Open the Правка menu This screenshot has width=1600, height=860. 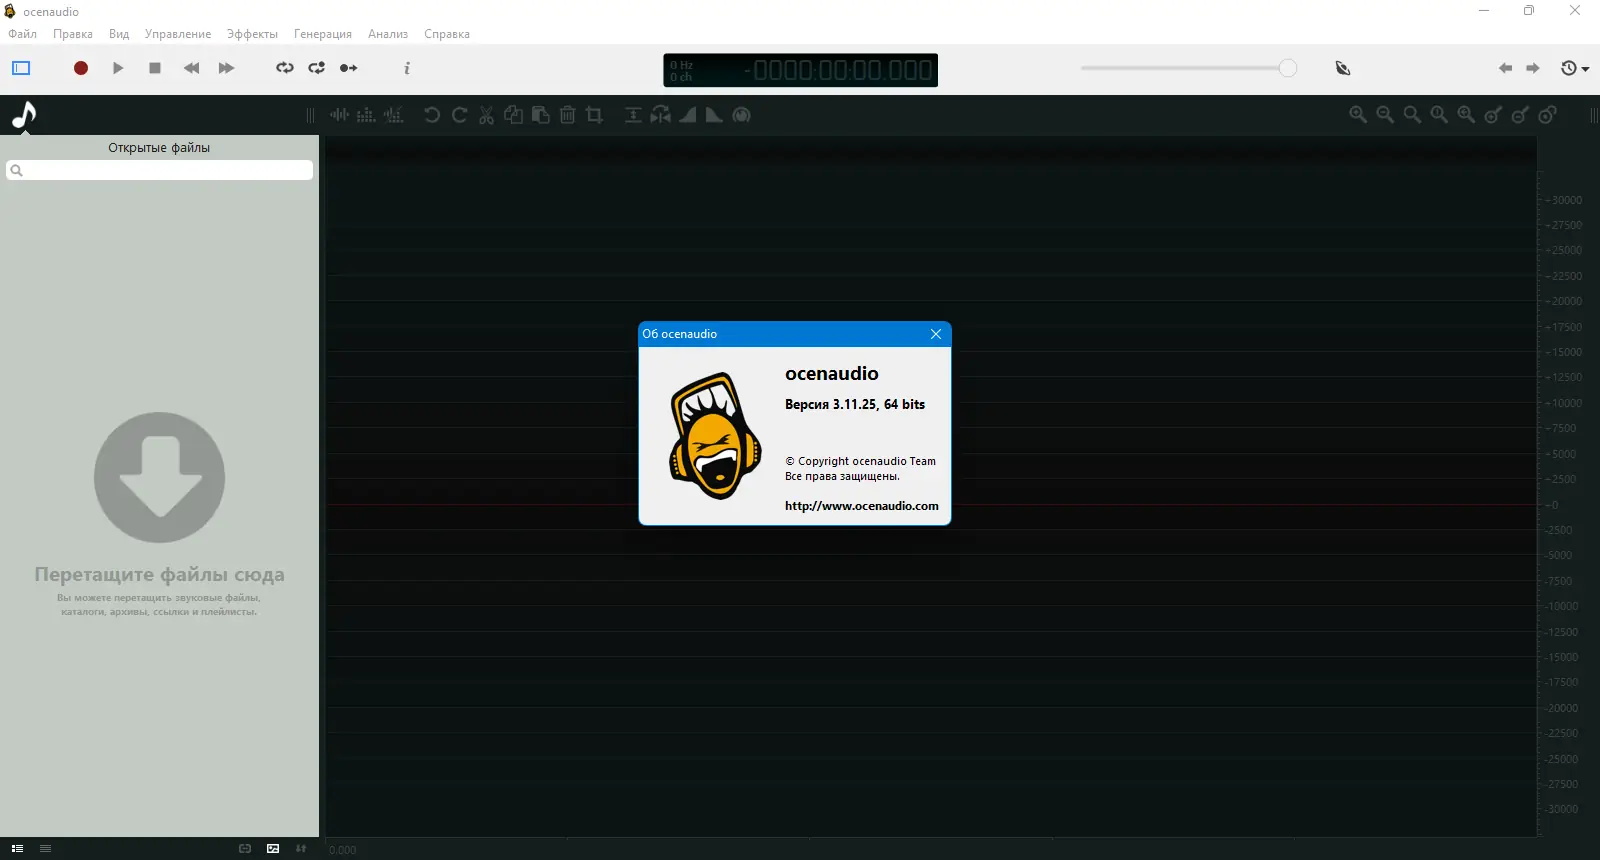point(73,34)
